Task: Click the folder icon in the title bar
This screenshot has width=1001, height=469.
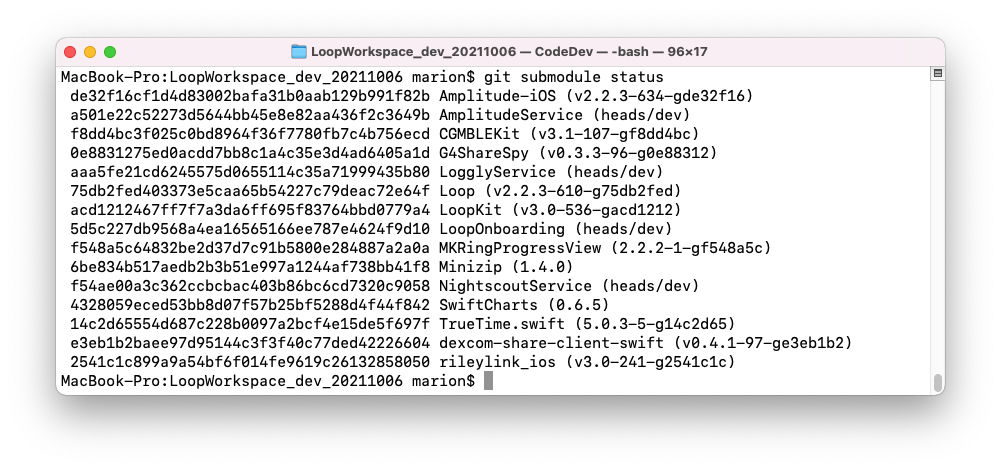Action: click(x=298, y=52)
